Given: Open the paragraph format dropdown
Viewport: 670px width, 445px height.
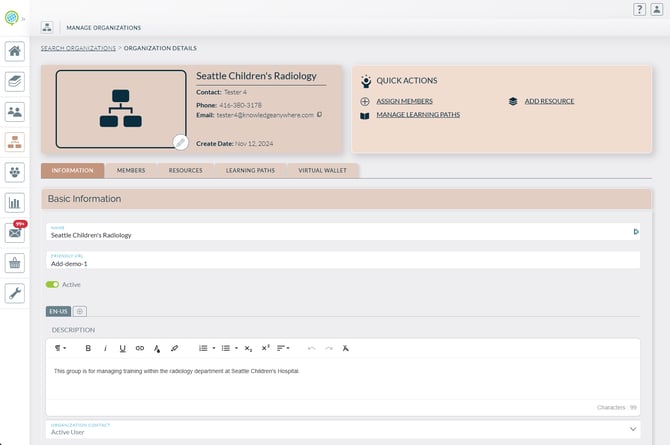Looking at the screenshot, I should [60, 348].
